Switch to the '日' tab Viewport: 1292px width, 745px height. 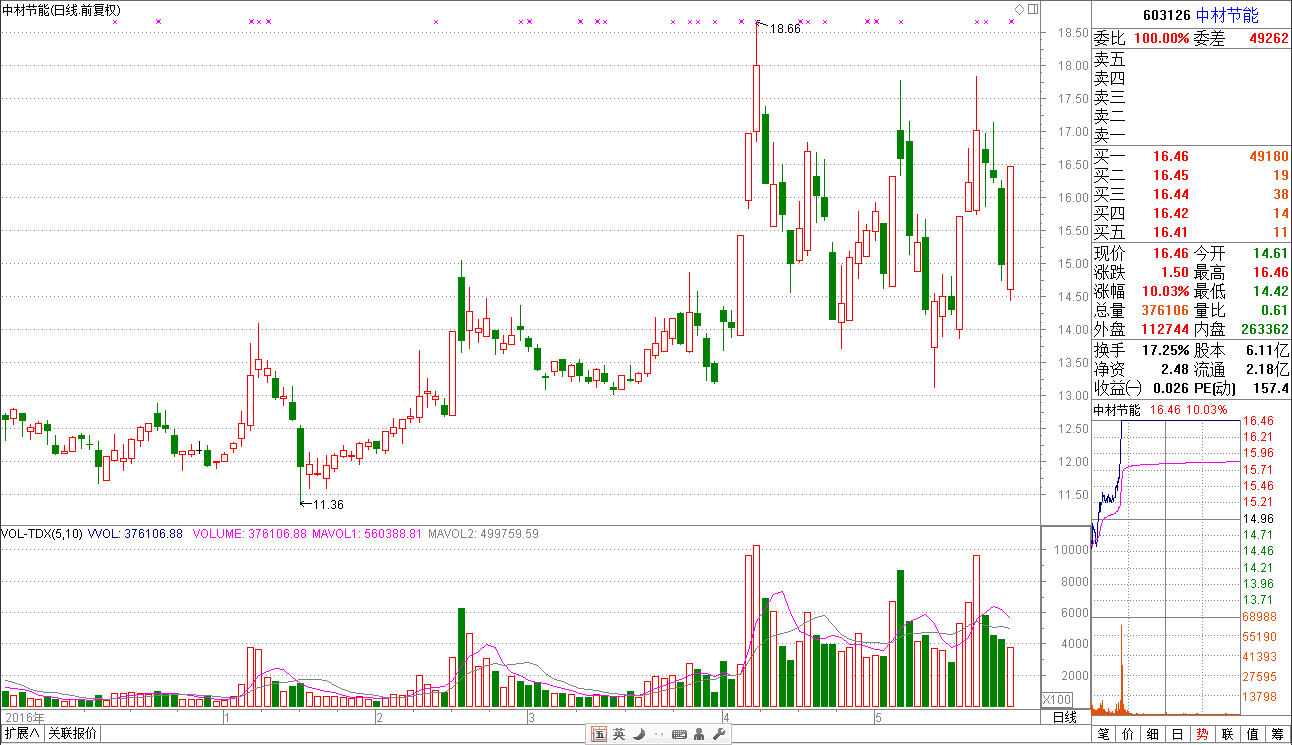coord(1177,735)
